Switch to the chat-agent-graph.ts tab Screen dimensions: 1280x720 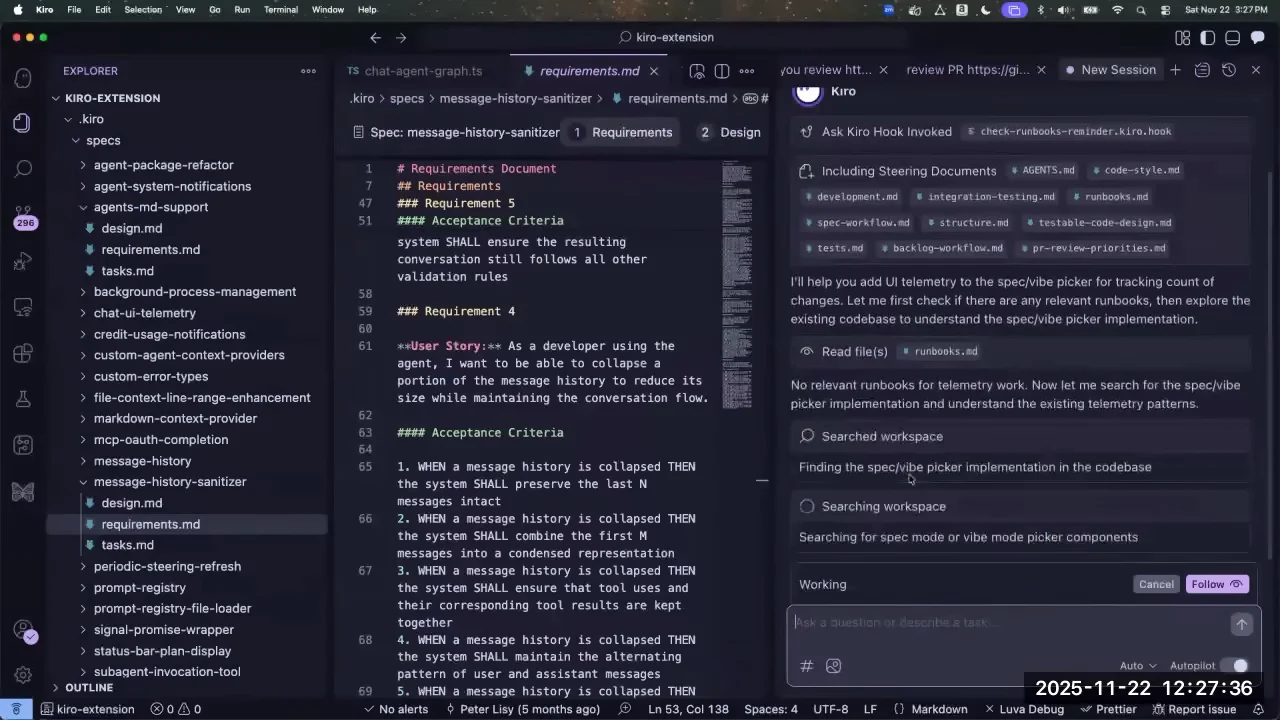coord(423,71)
